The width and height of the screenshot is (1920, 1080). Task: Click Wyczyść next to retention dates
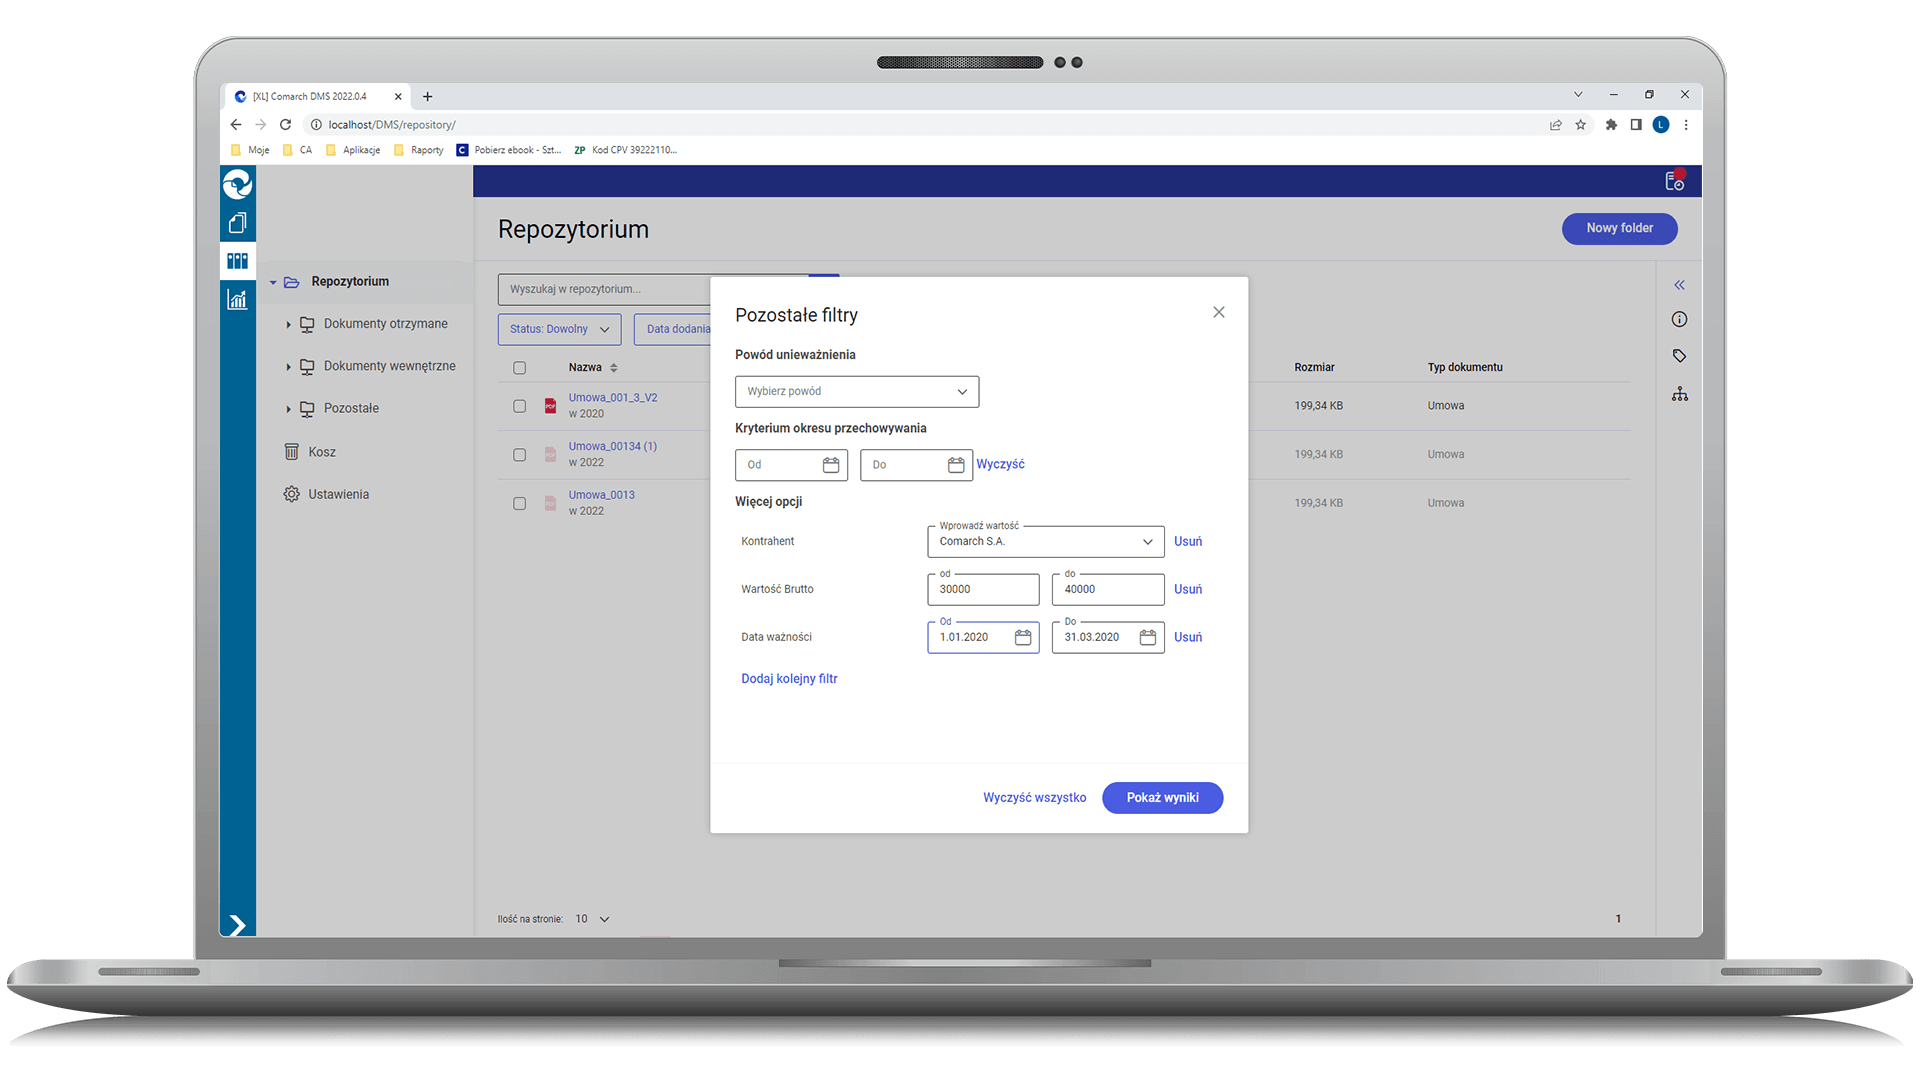(x=1000, y=465)
